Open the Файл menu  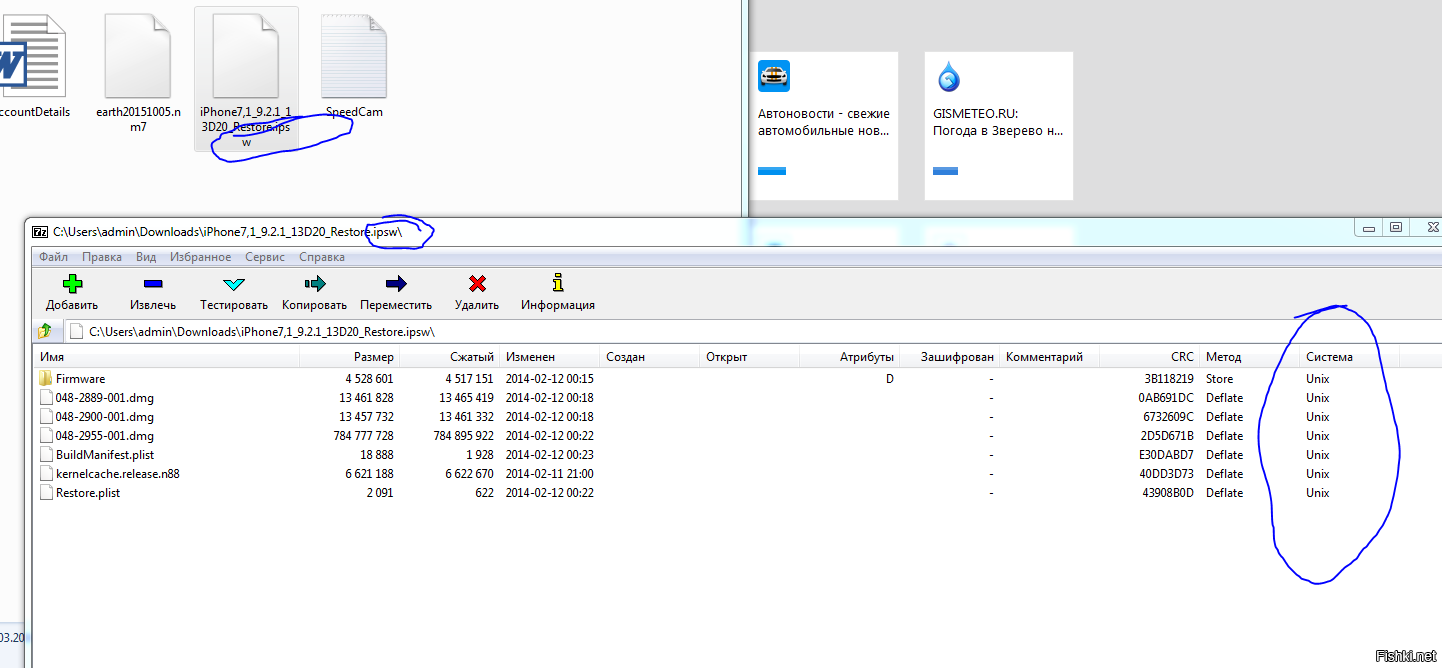point(53,257)
